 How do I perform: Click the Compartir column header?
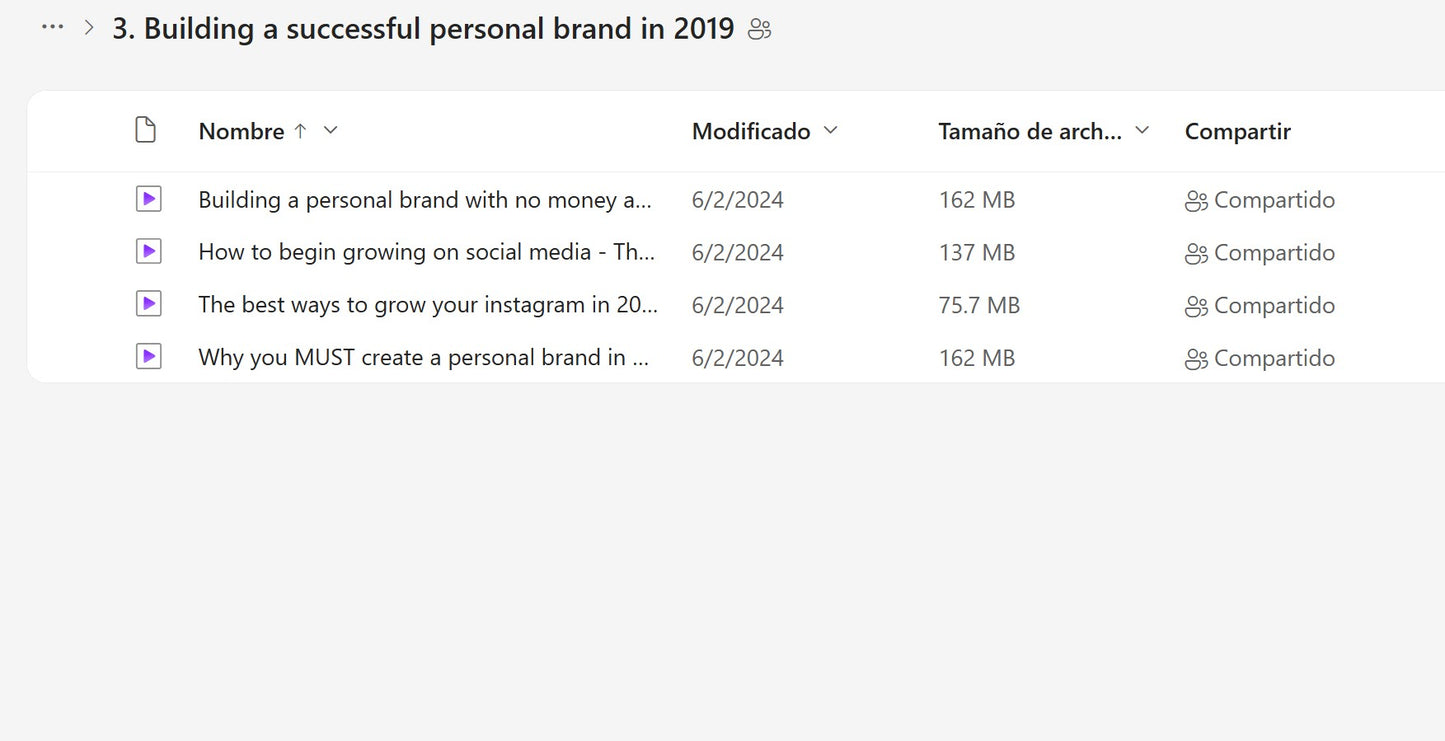[x=1237, y=131]
